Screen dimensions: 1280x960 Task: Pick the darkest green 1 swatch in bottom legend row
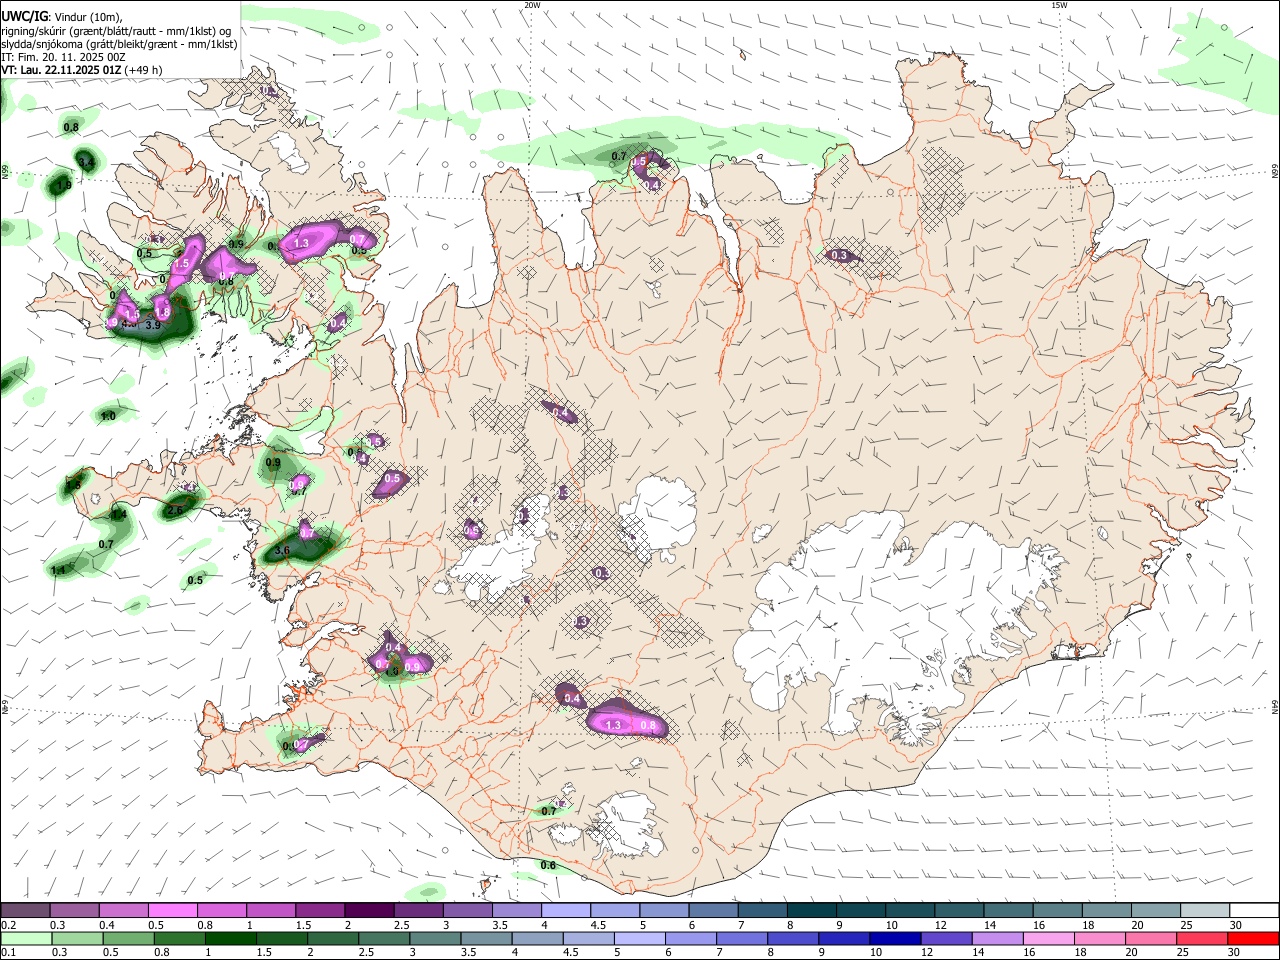[231, 938]
